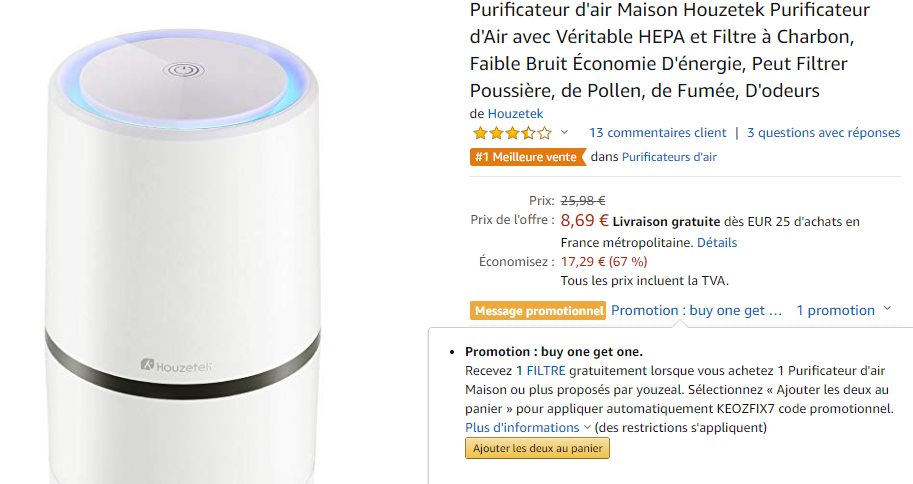
Task: Open the Détails shipping link
Action: [x=716, y=242]
